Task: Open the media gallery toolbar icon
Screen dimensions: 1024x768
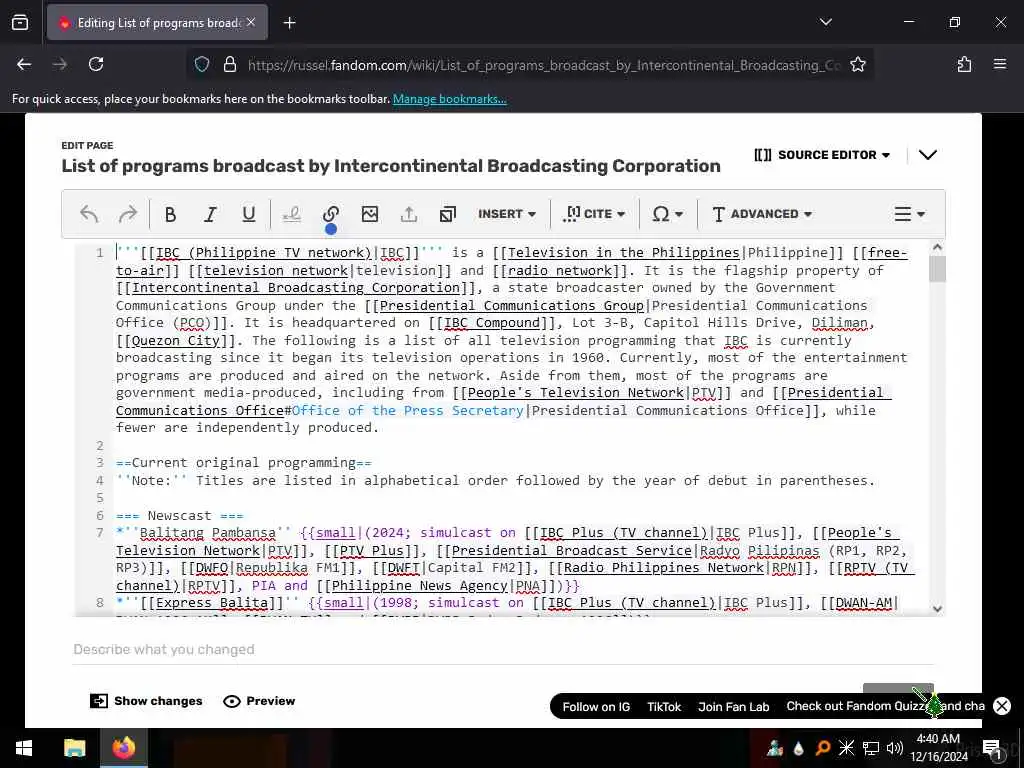Action: click(448, 214)
